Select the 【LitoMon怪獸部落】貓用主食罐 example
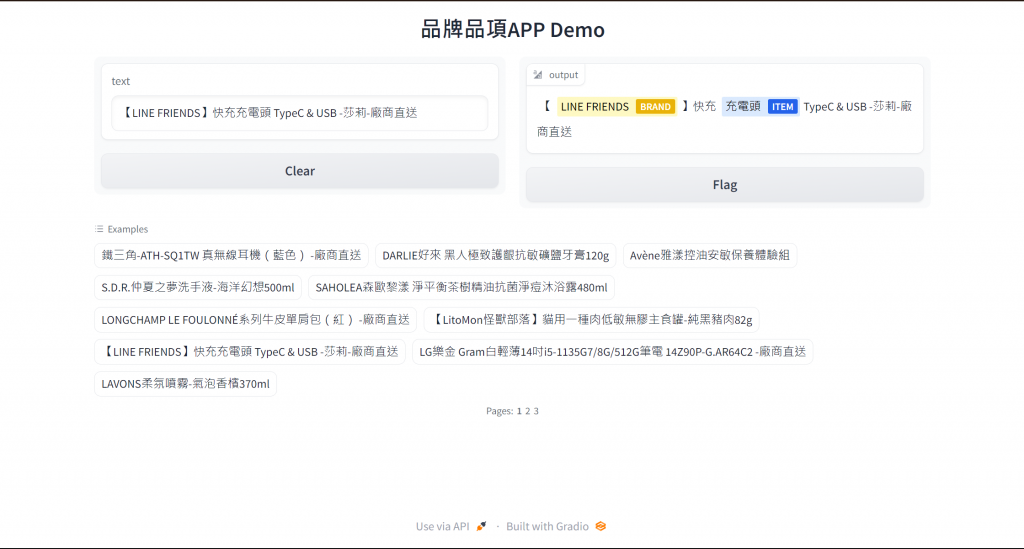The image size is (1024, 549). pyautogui.click(x=592, y=320)
